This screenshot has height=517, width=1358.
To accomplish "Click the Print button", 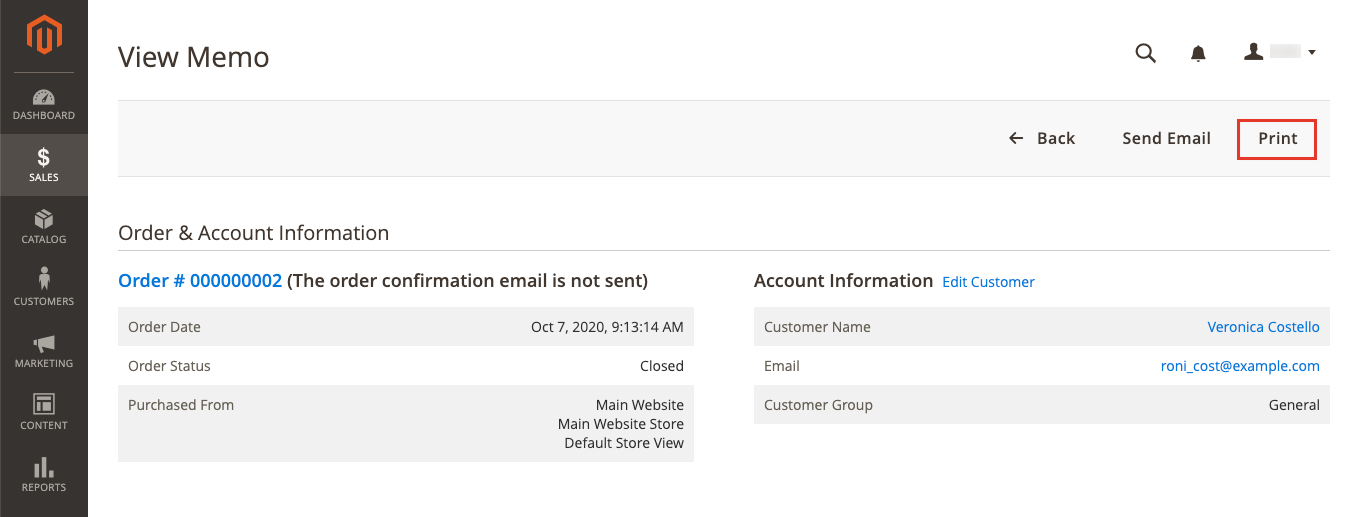I will [1277, 139].
